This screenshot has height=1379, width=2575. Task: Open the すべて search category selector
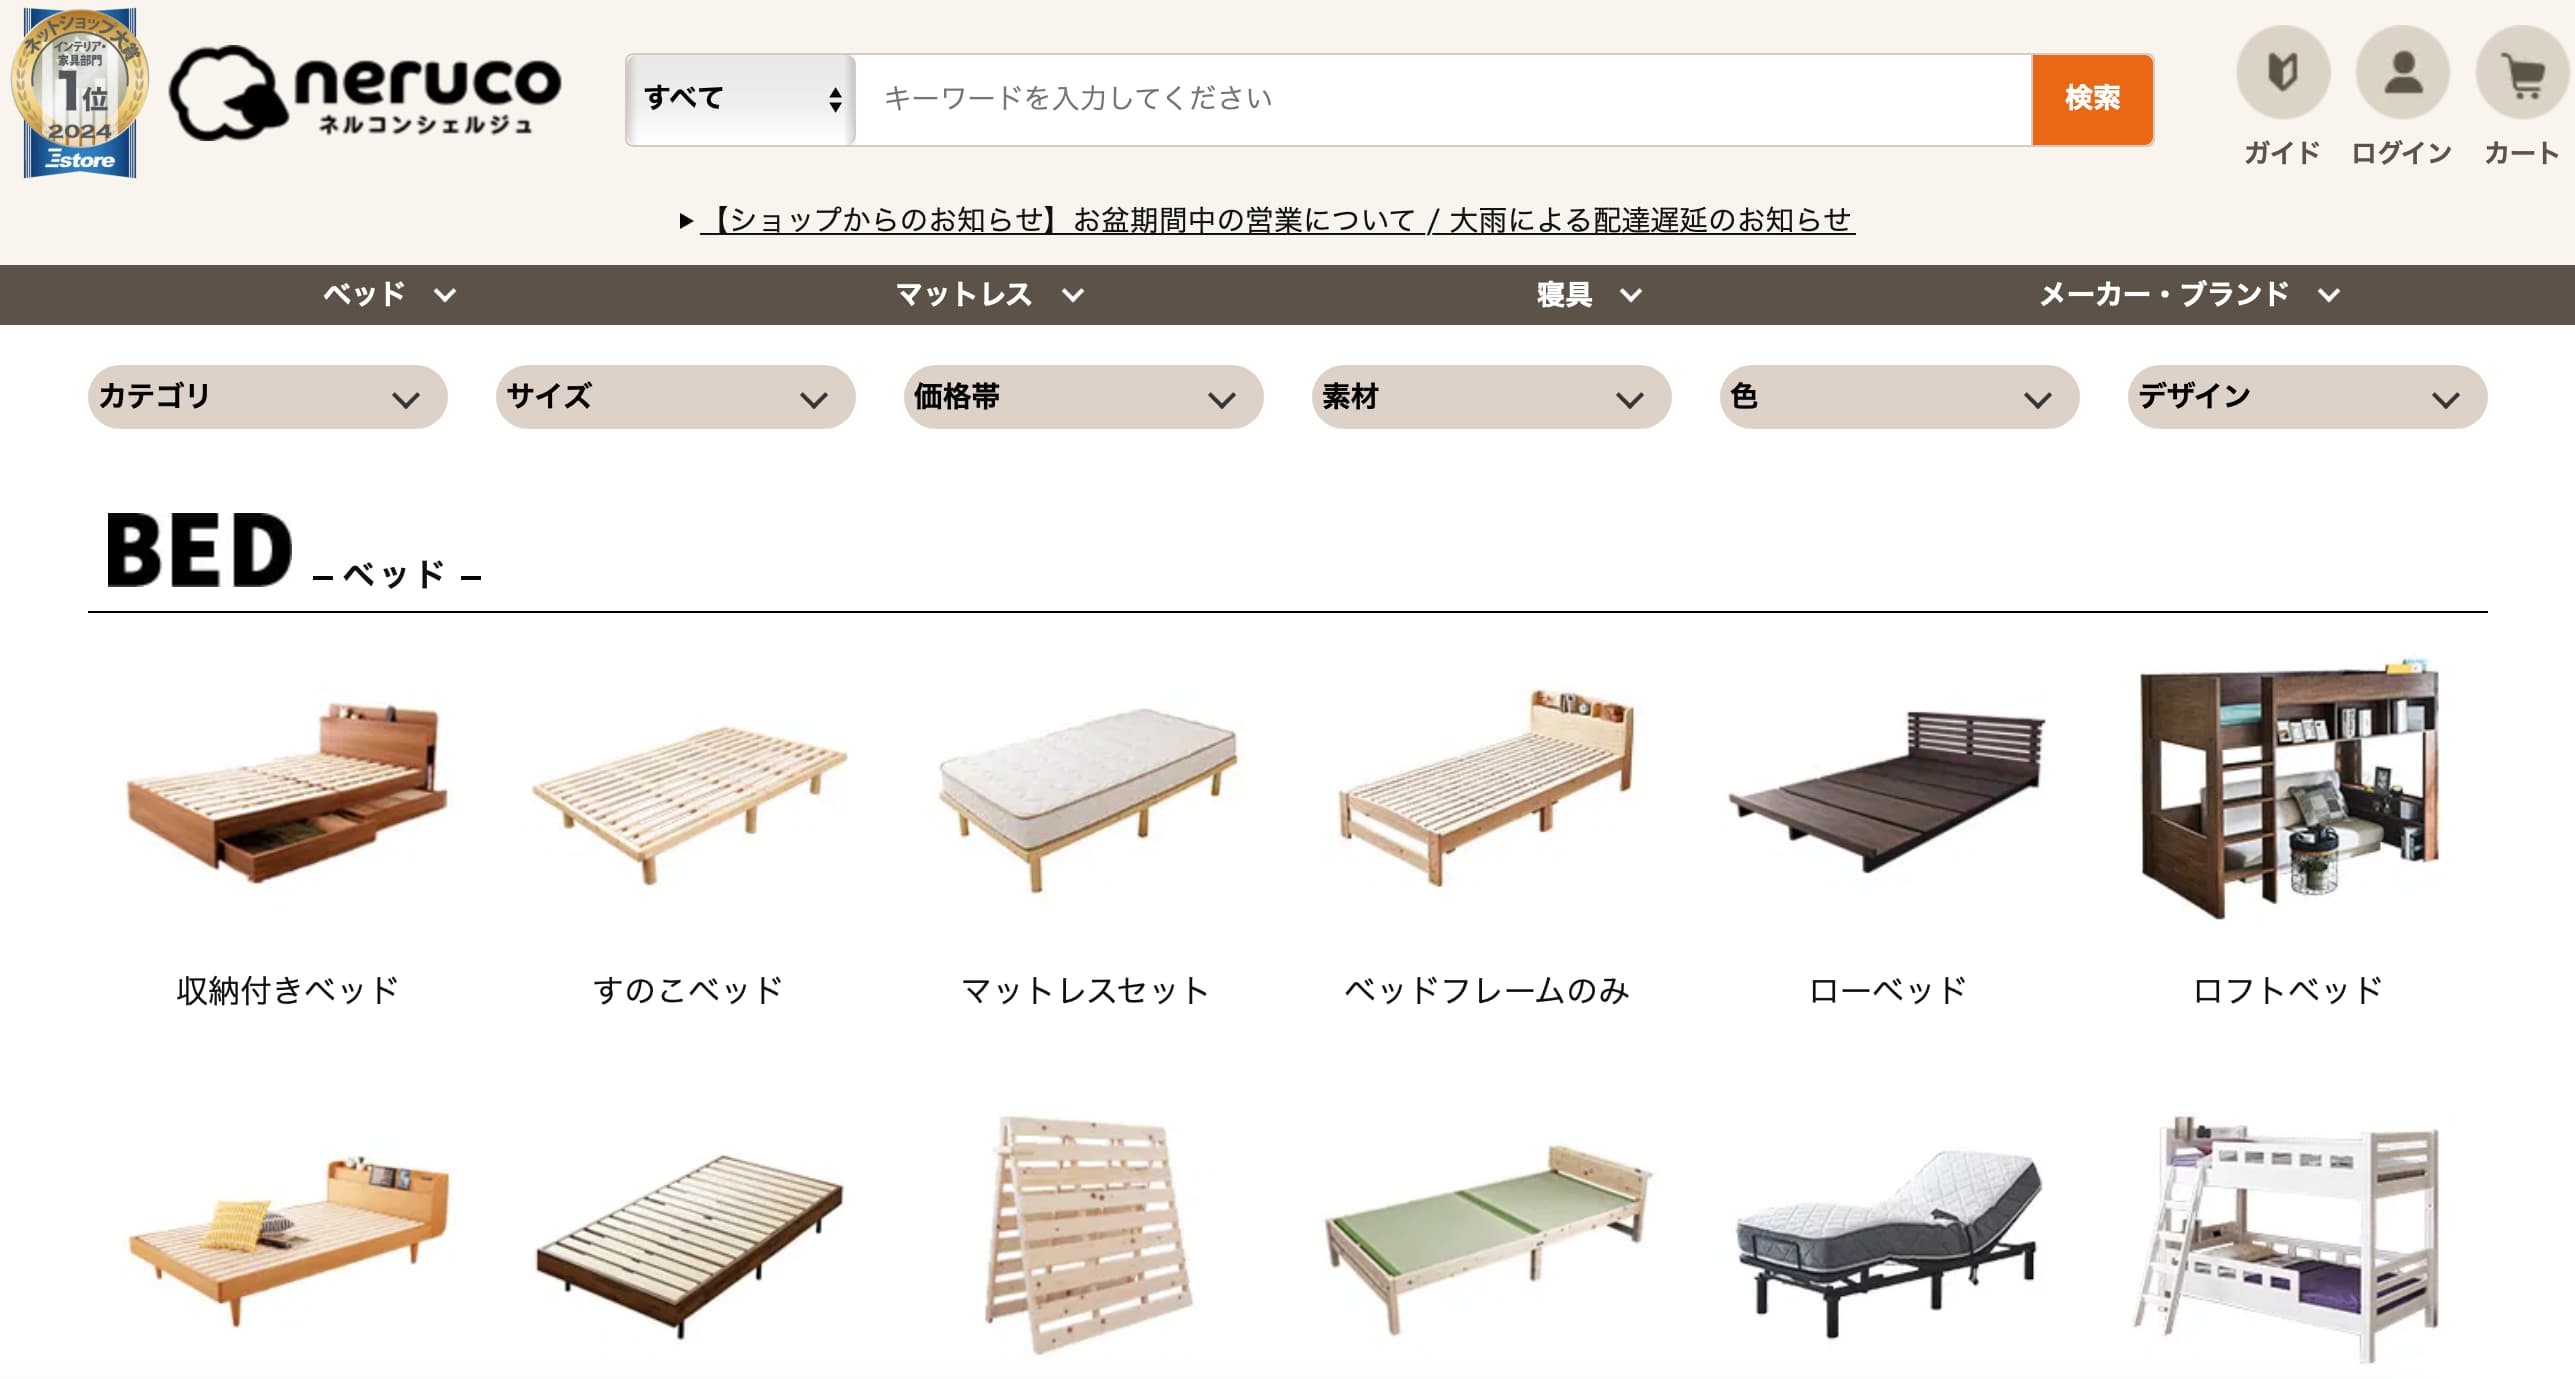point(741,99)
